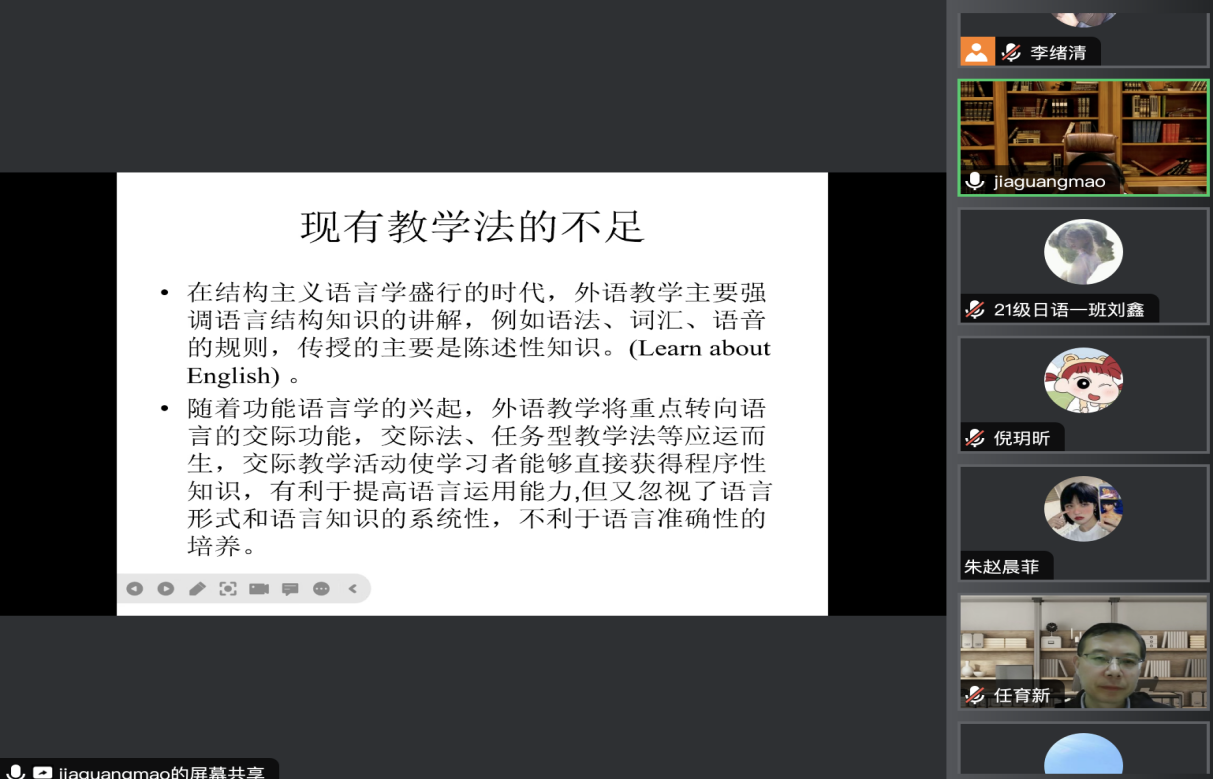Screen dimensions: 1213x779
Task: Open the subtitles speech bubble icon
Action: 290,589
